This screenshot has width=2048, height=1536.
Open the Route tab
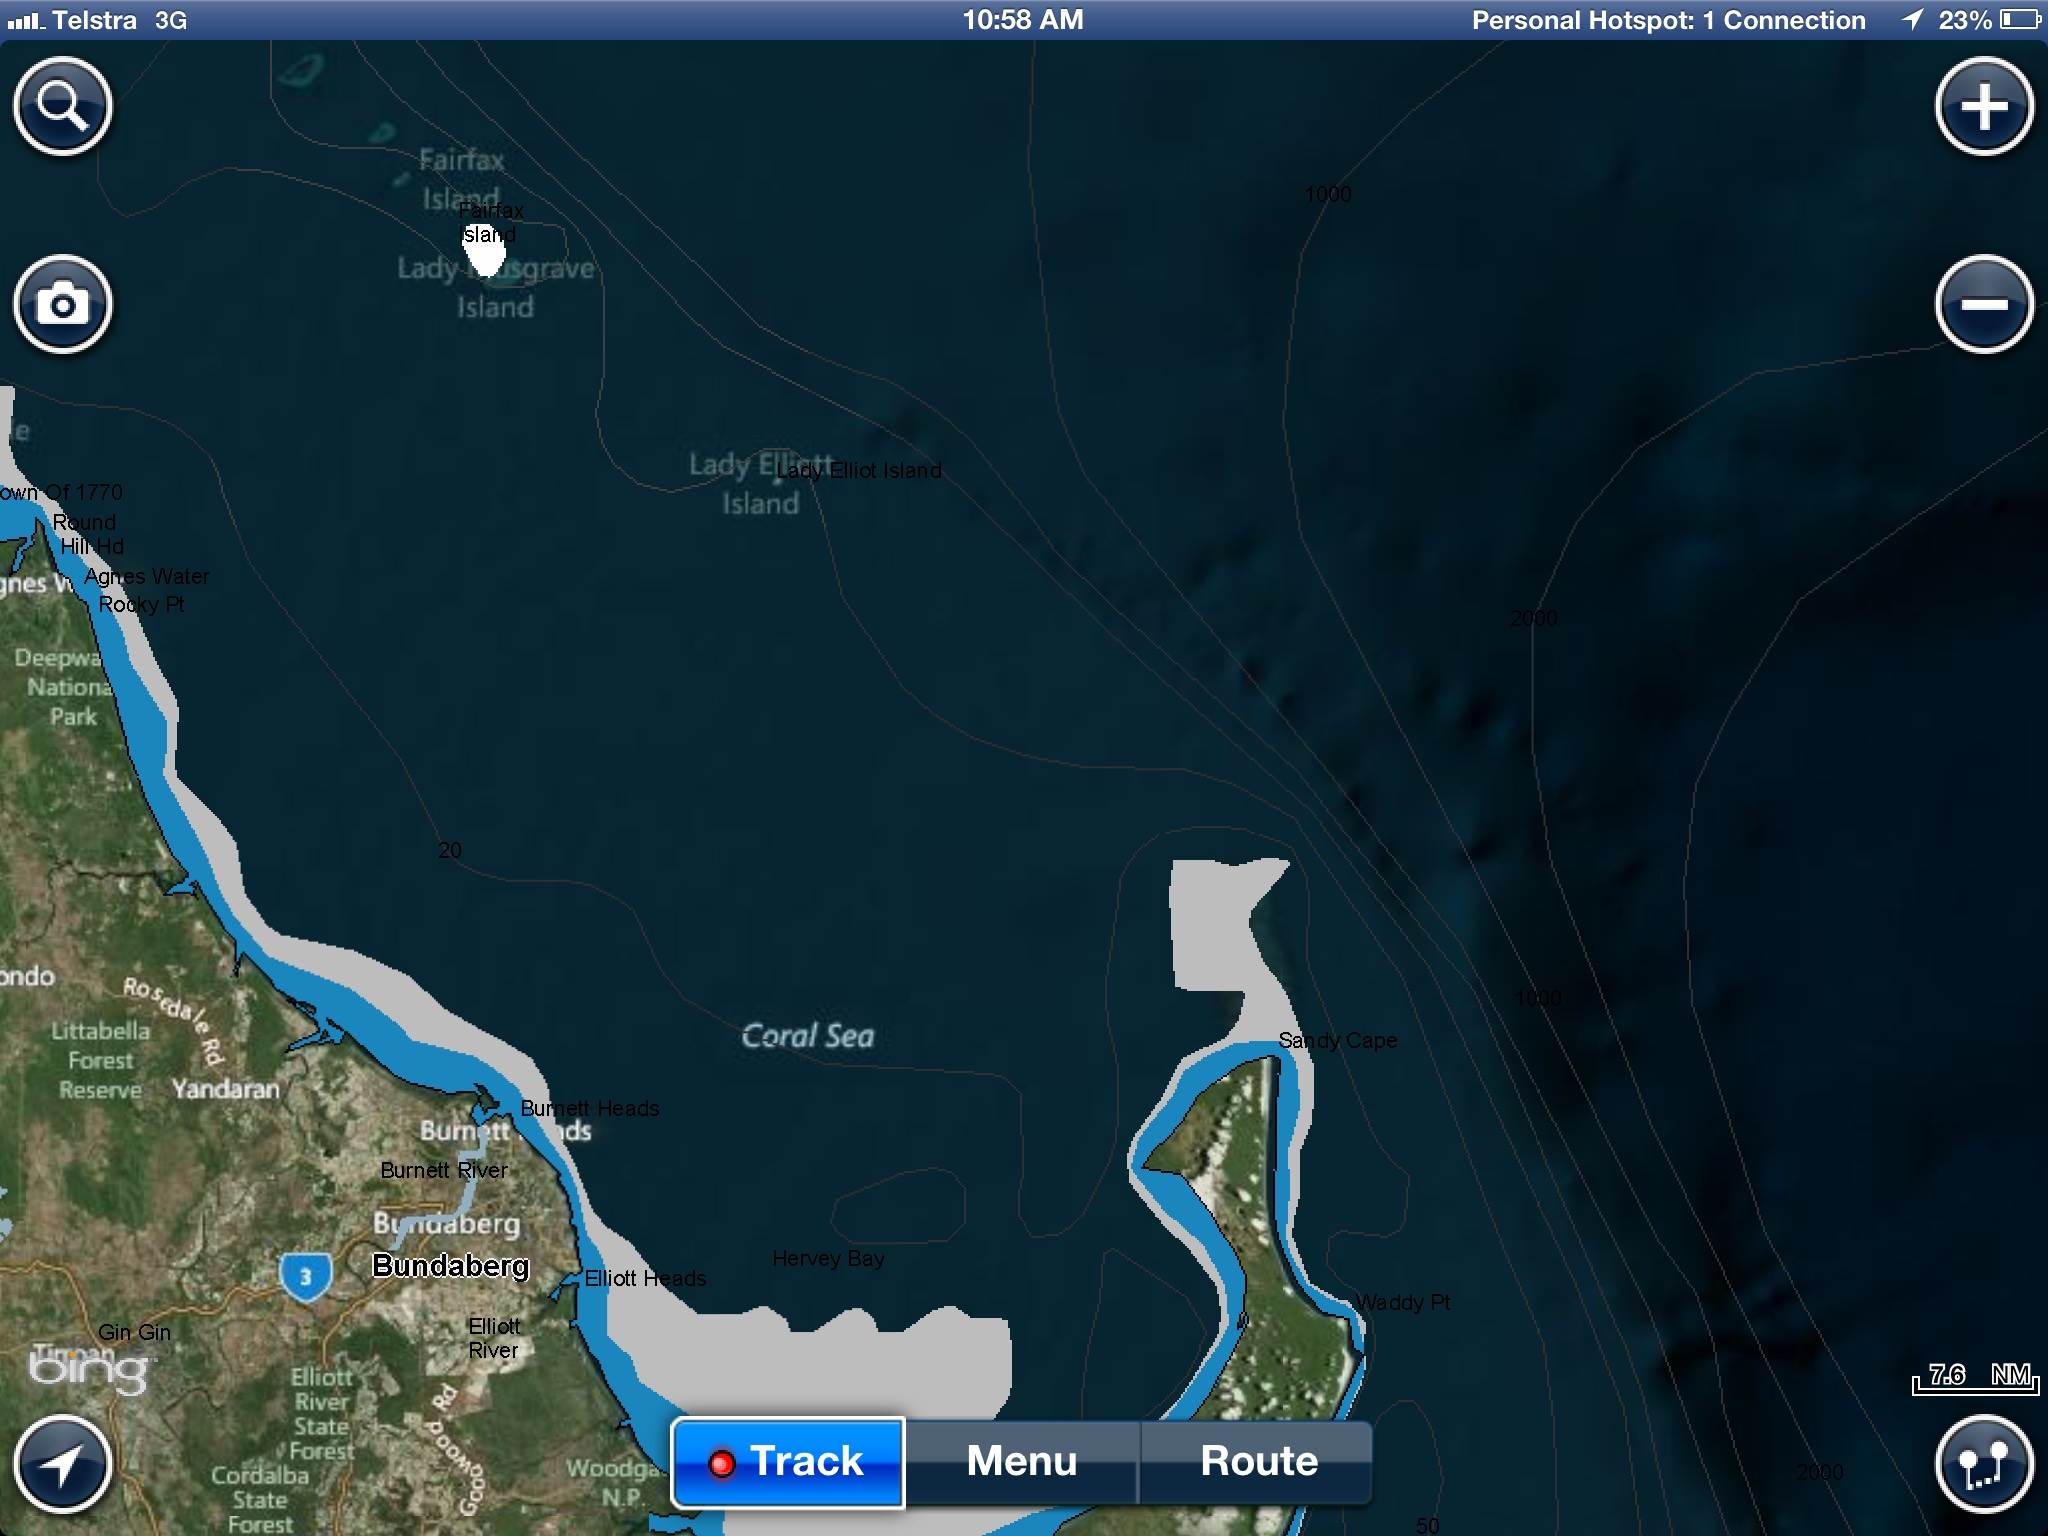click(x=1258, y=1462)
